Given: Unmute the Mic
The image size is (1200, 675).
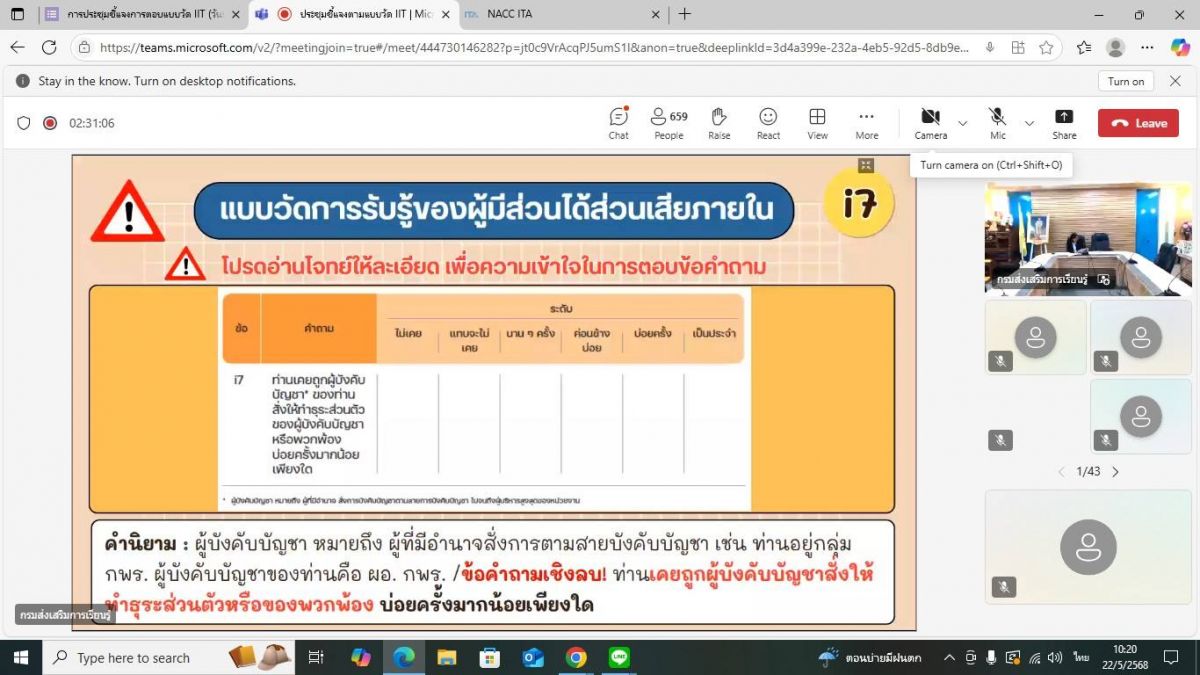Looking at the screenshot, I should [x=997, y=123].
